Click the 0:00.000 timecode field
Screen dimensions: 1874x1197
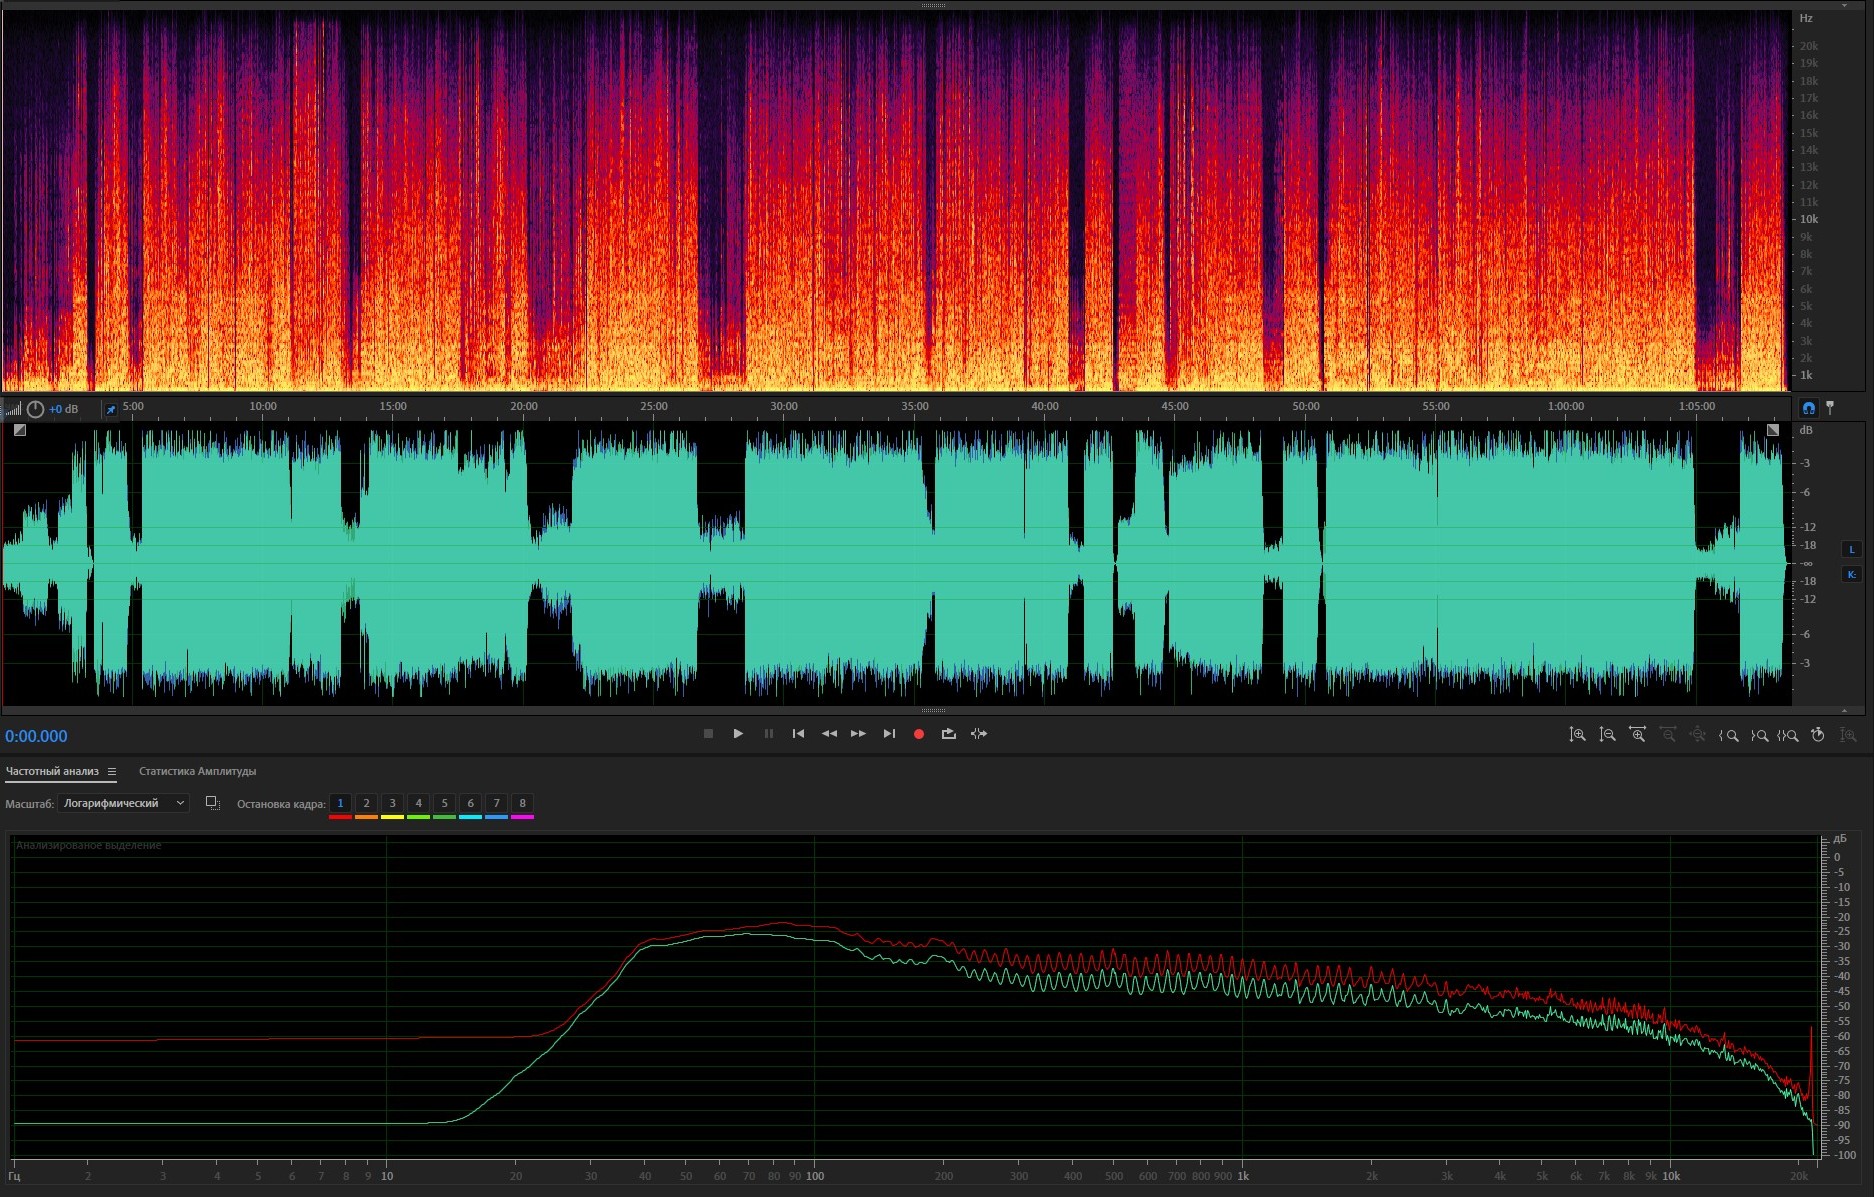point(37,737)
